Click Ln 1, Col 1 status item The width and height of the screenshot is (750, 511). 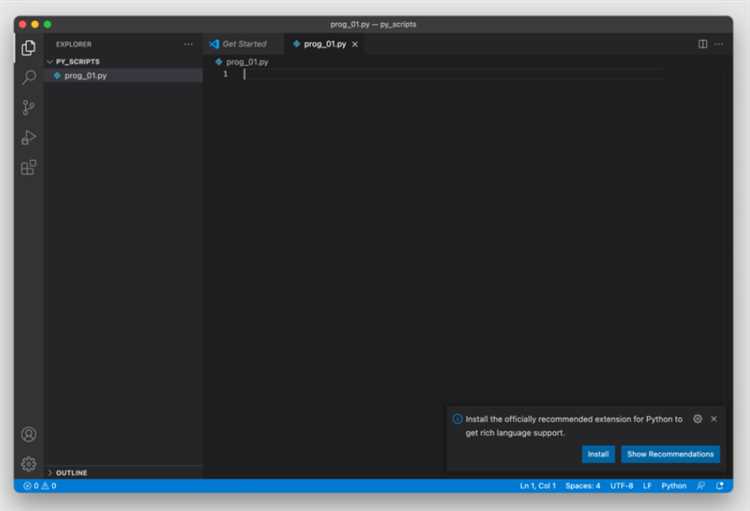[538, 486]
